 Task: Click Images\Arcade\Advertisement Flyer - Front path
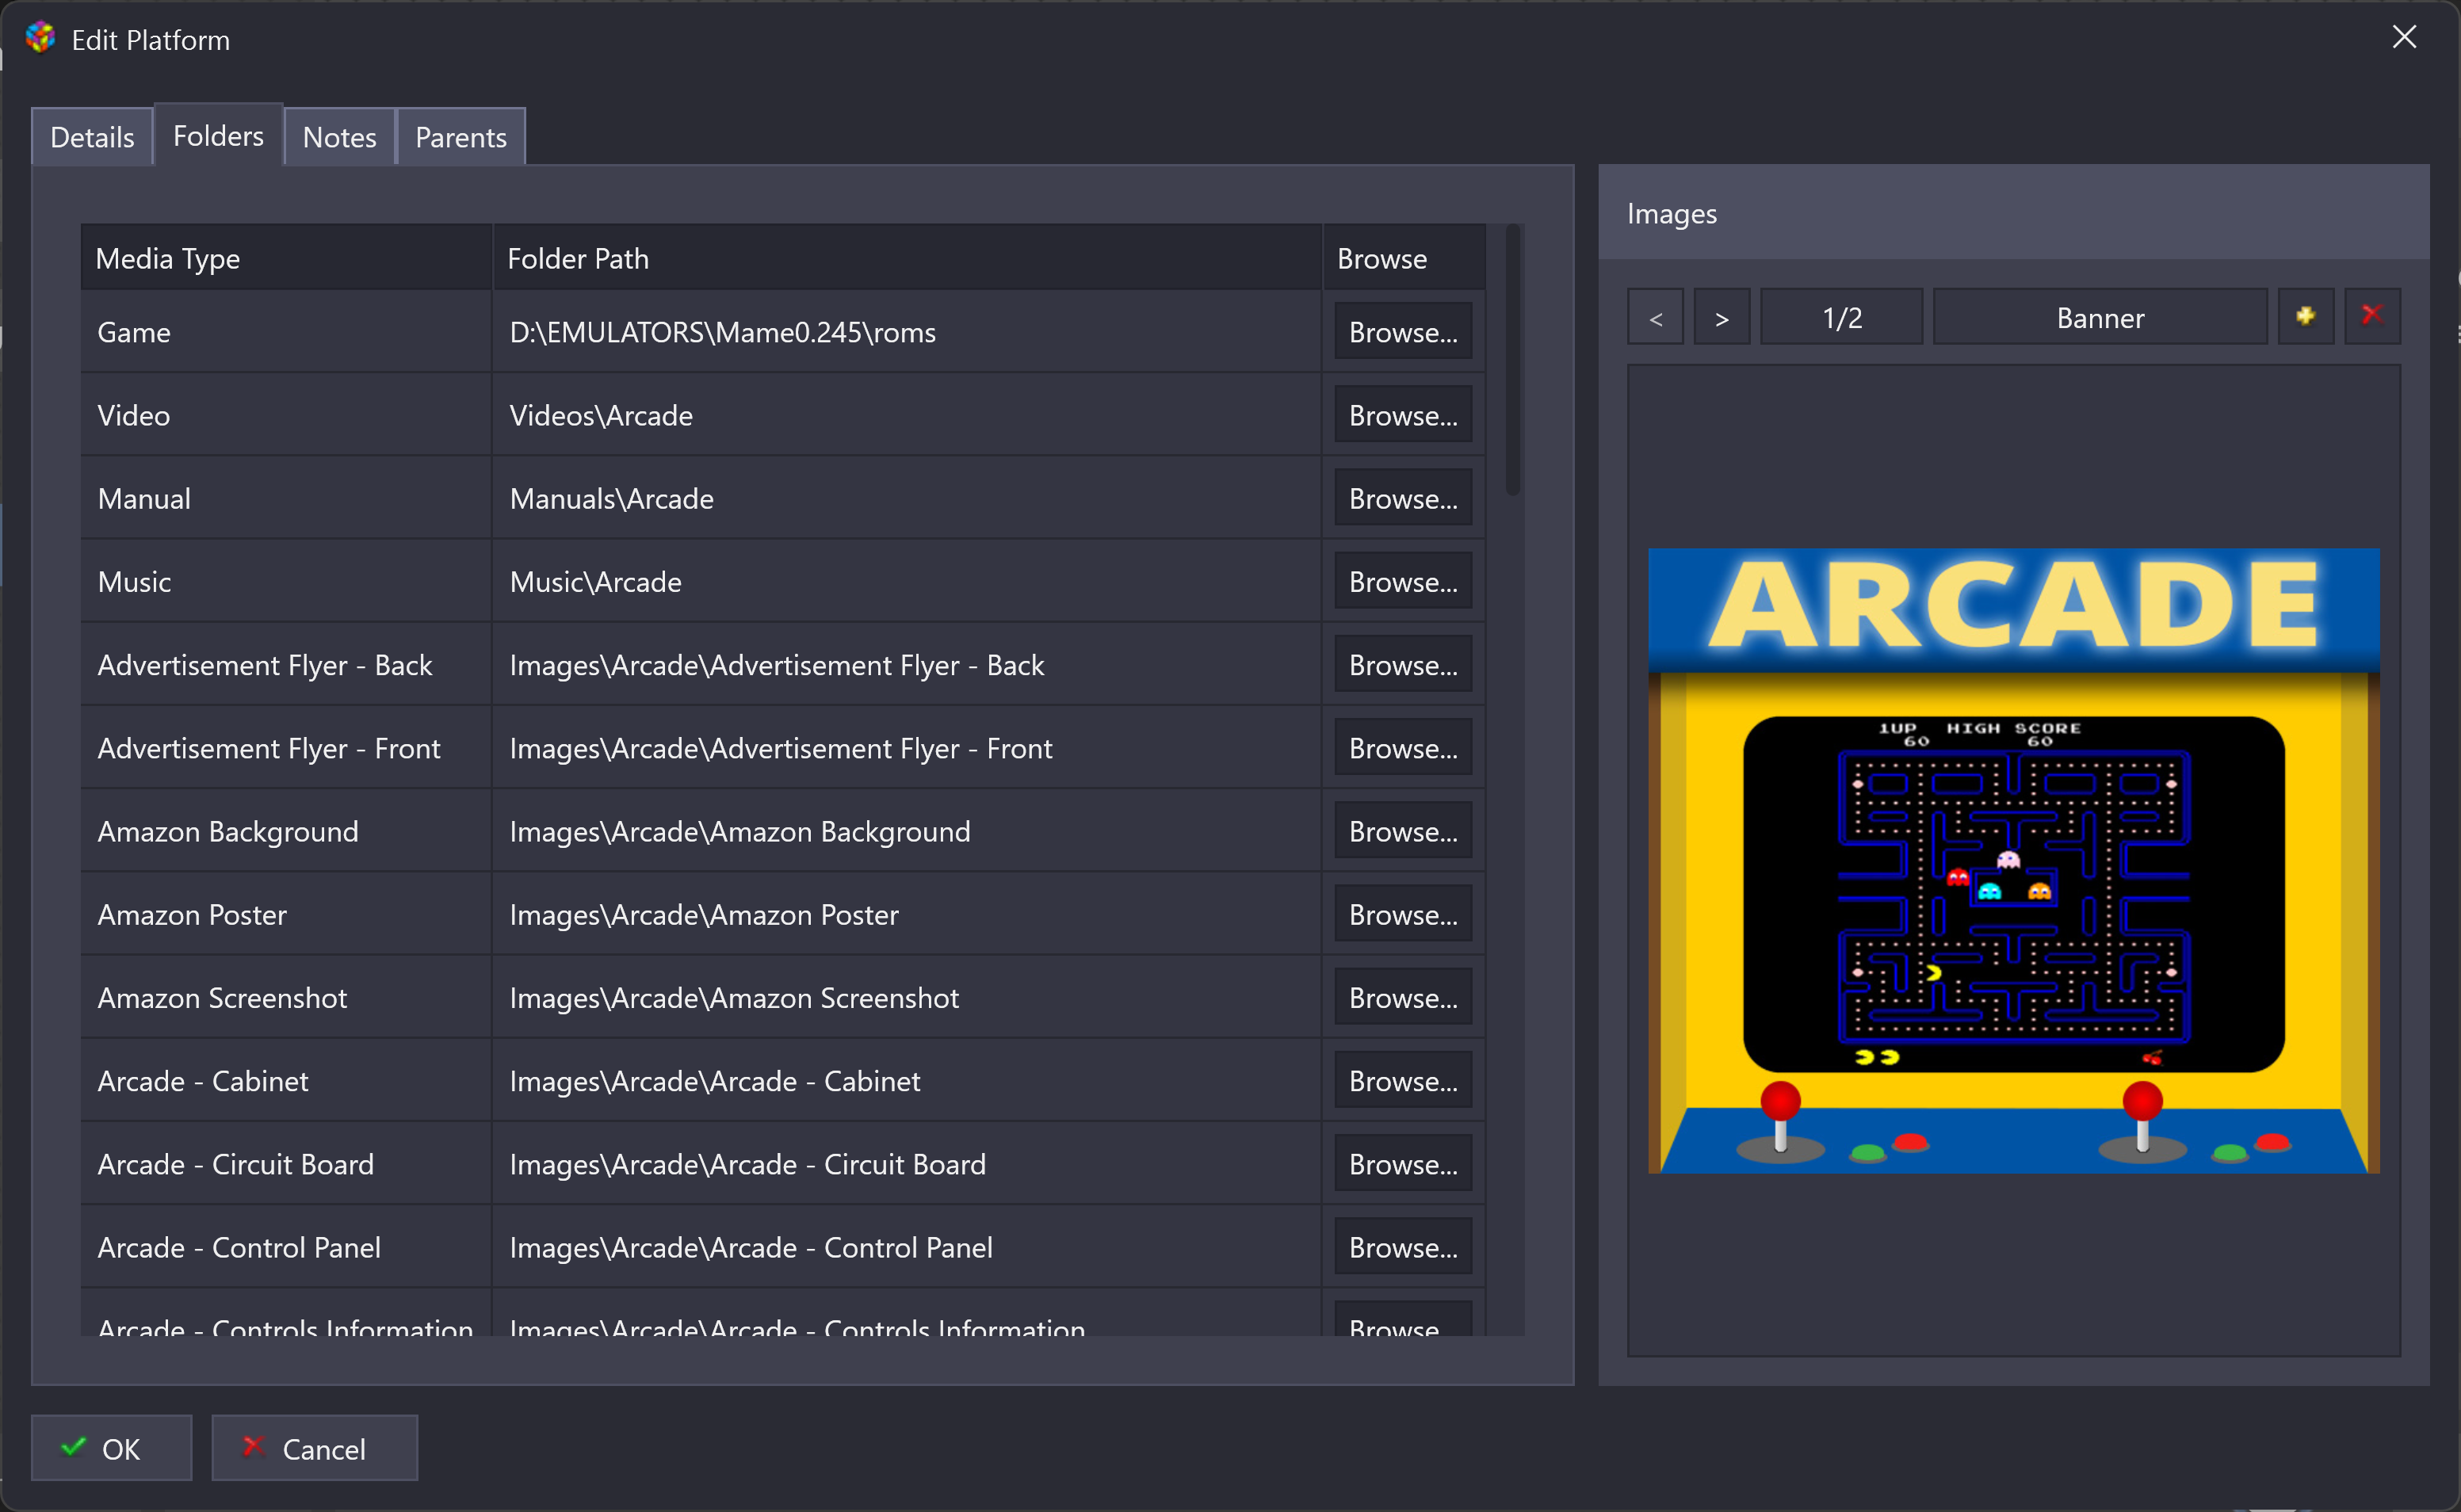pyautogui.click(x=907, y=748)
